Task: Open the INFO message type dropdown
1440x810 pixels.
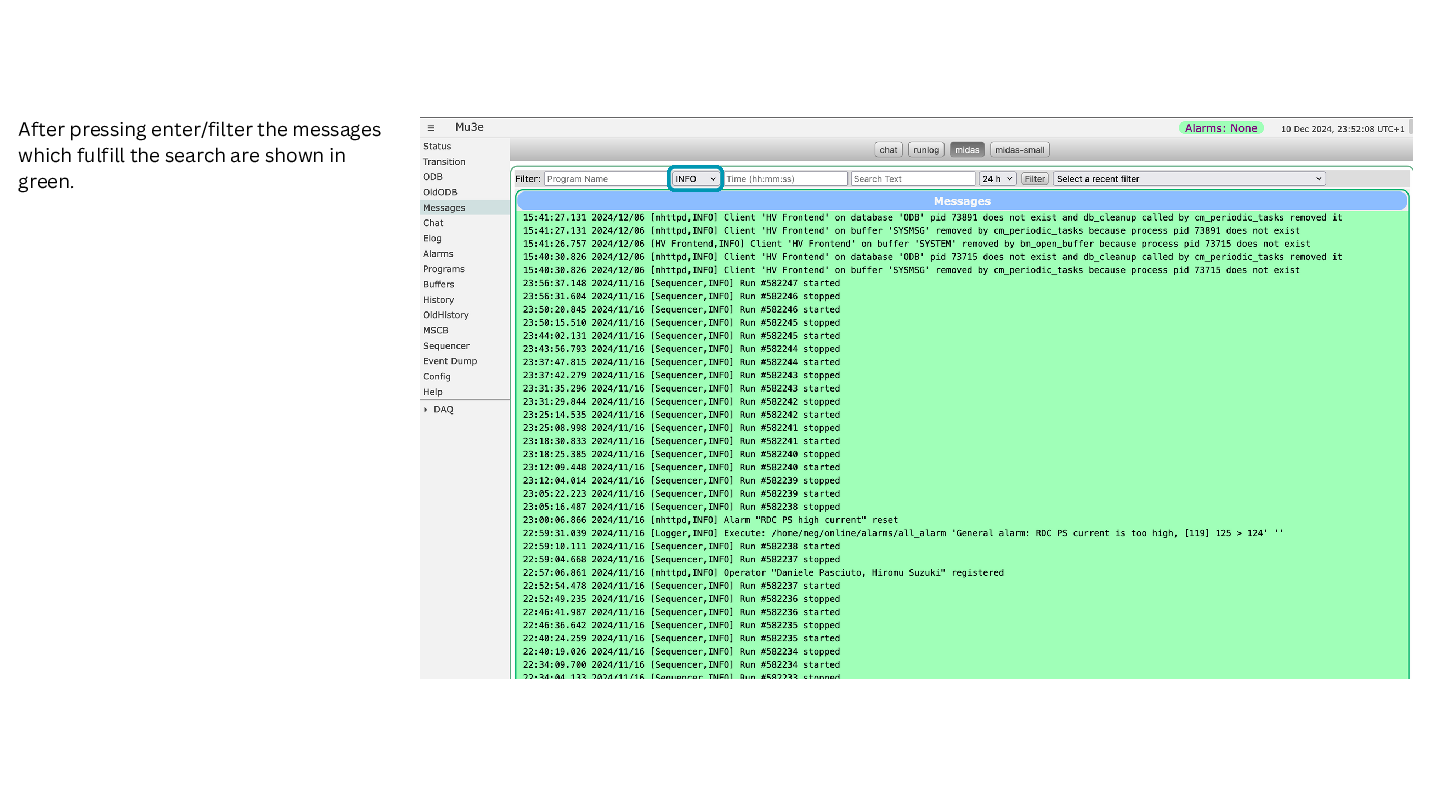Action: point(696,179)
